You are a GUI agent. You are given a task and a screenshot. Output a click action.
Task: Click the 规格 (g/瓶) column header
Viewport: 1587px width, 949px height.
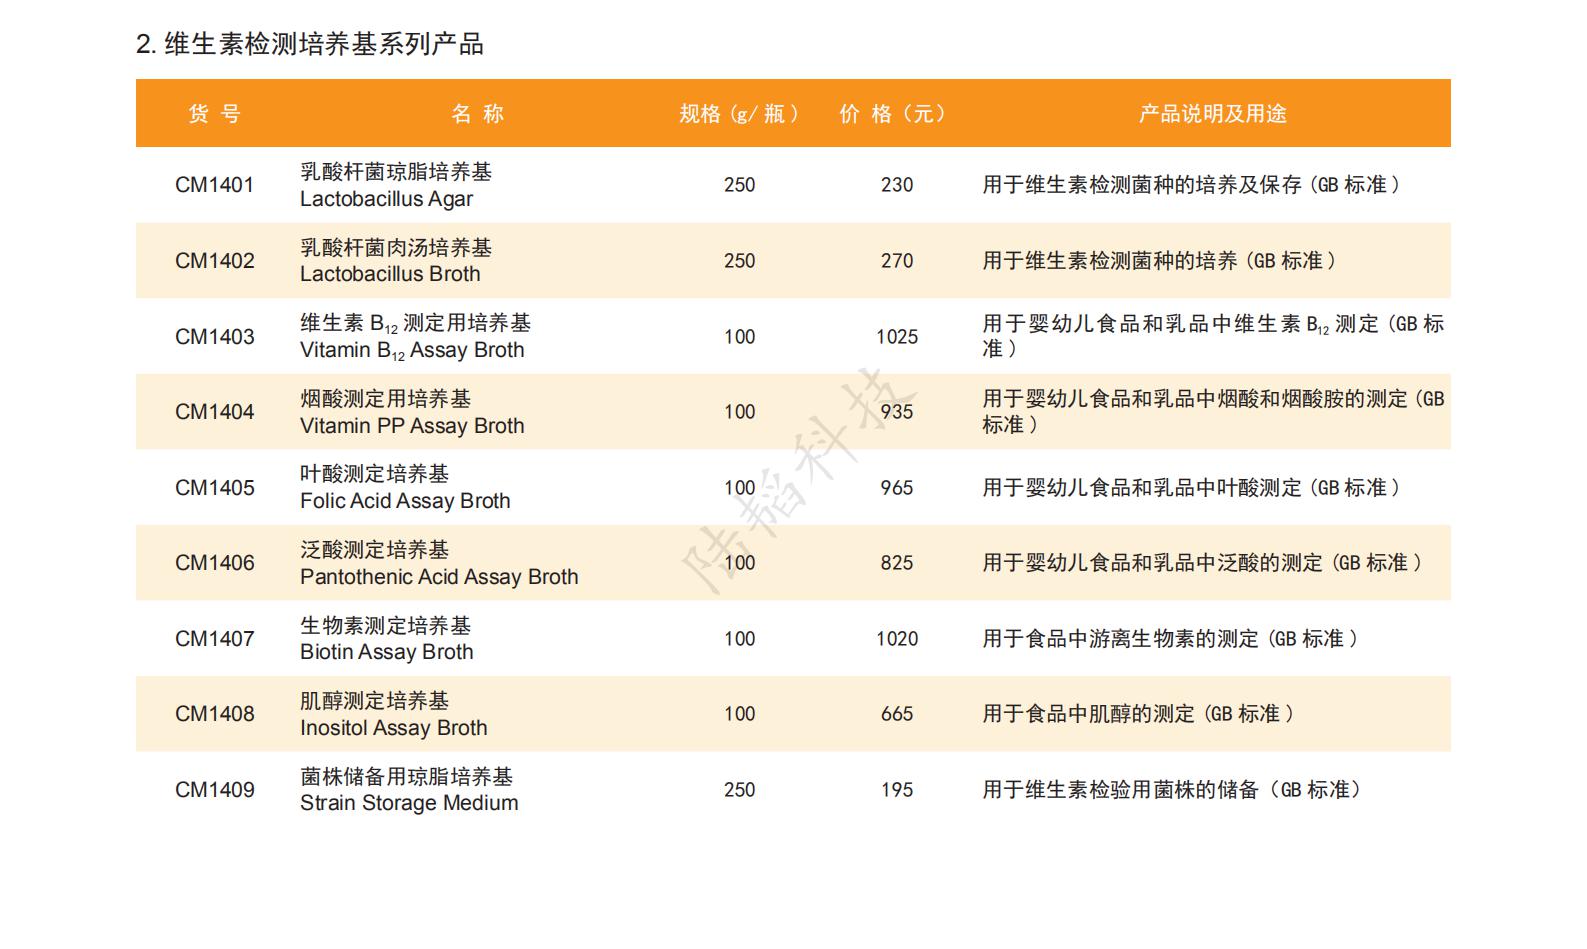[739, 114]
